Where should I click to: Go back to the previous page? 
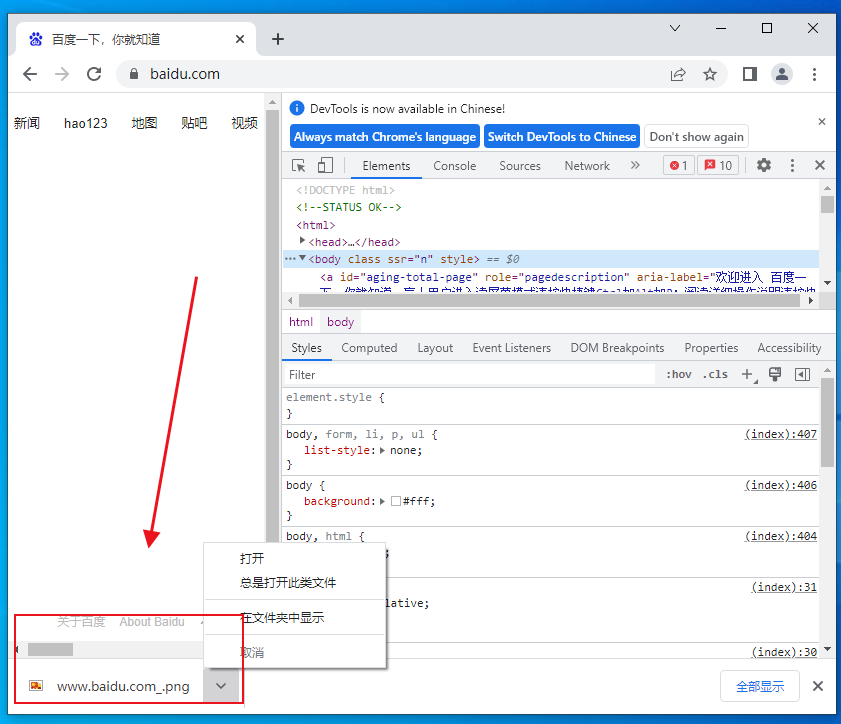point(30,74)
